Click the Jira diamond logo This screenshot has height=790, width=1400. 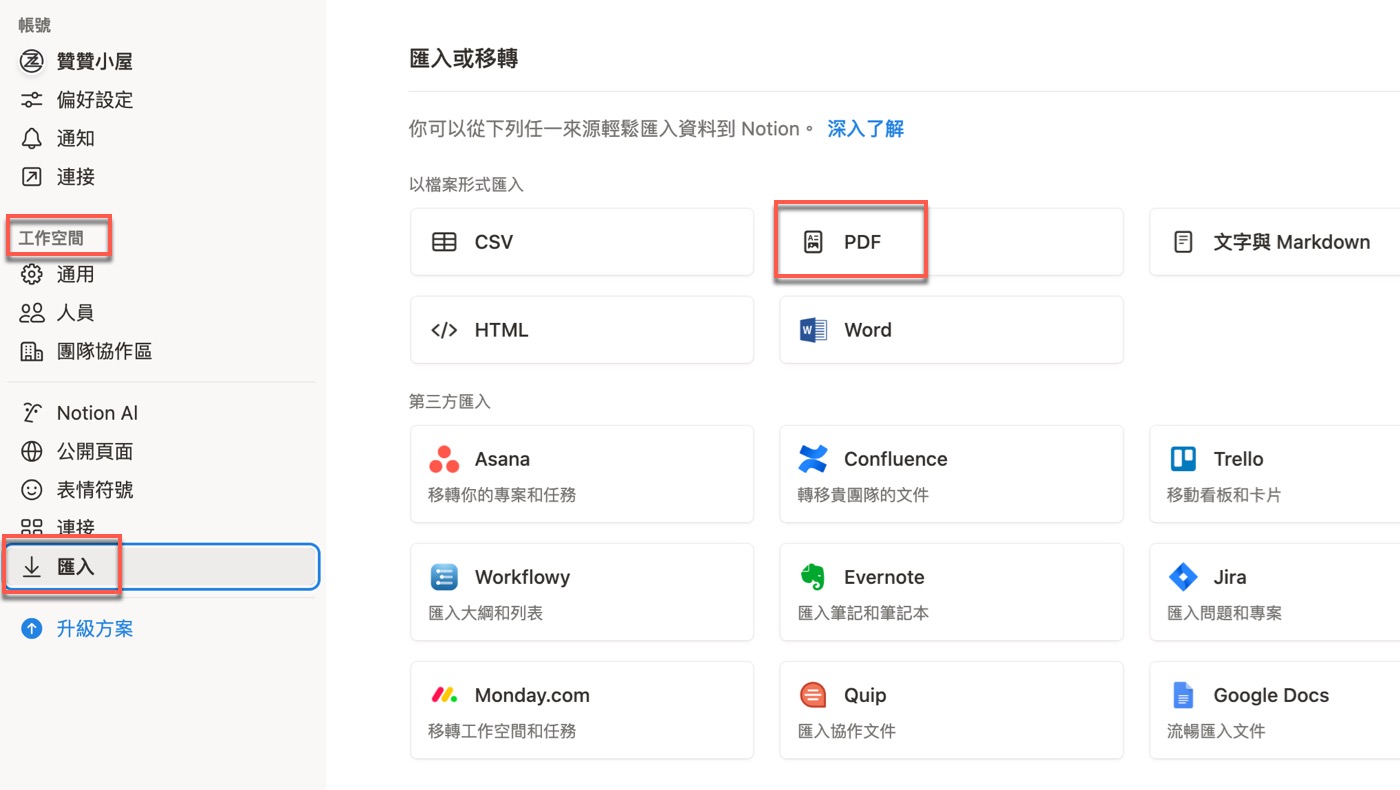pos(1183,577)
